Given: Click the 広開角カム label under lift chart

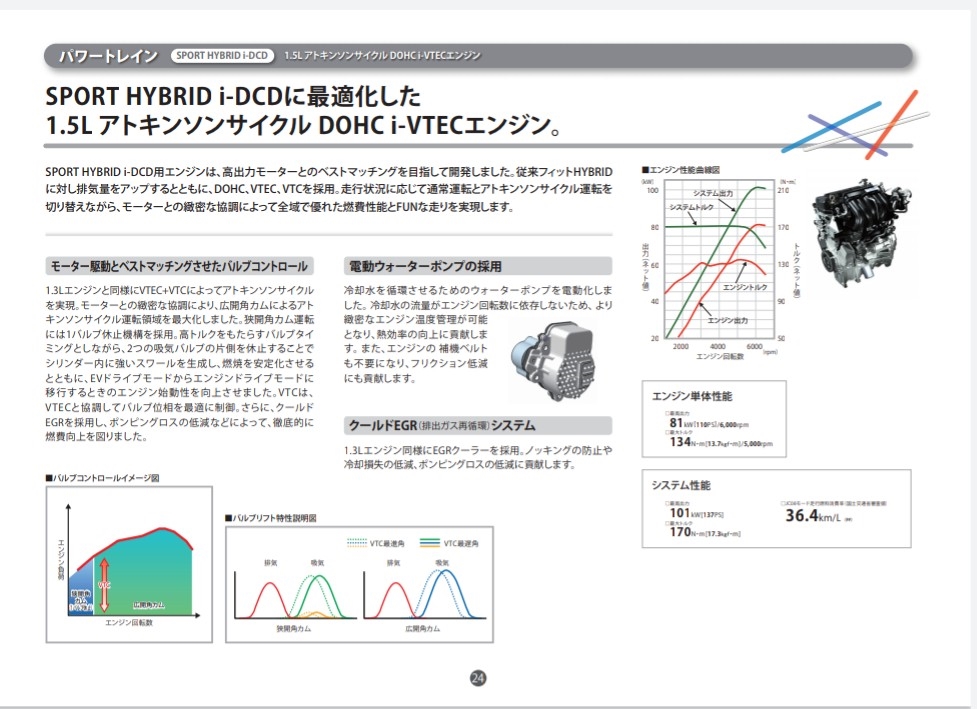Looking at the screenshot, I should pyautogui.click(x=422, y=629).
